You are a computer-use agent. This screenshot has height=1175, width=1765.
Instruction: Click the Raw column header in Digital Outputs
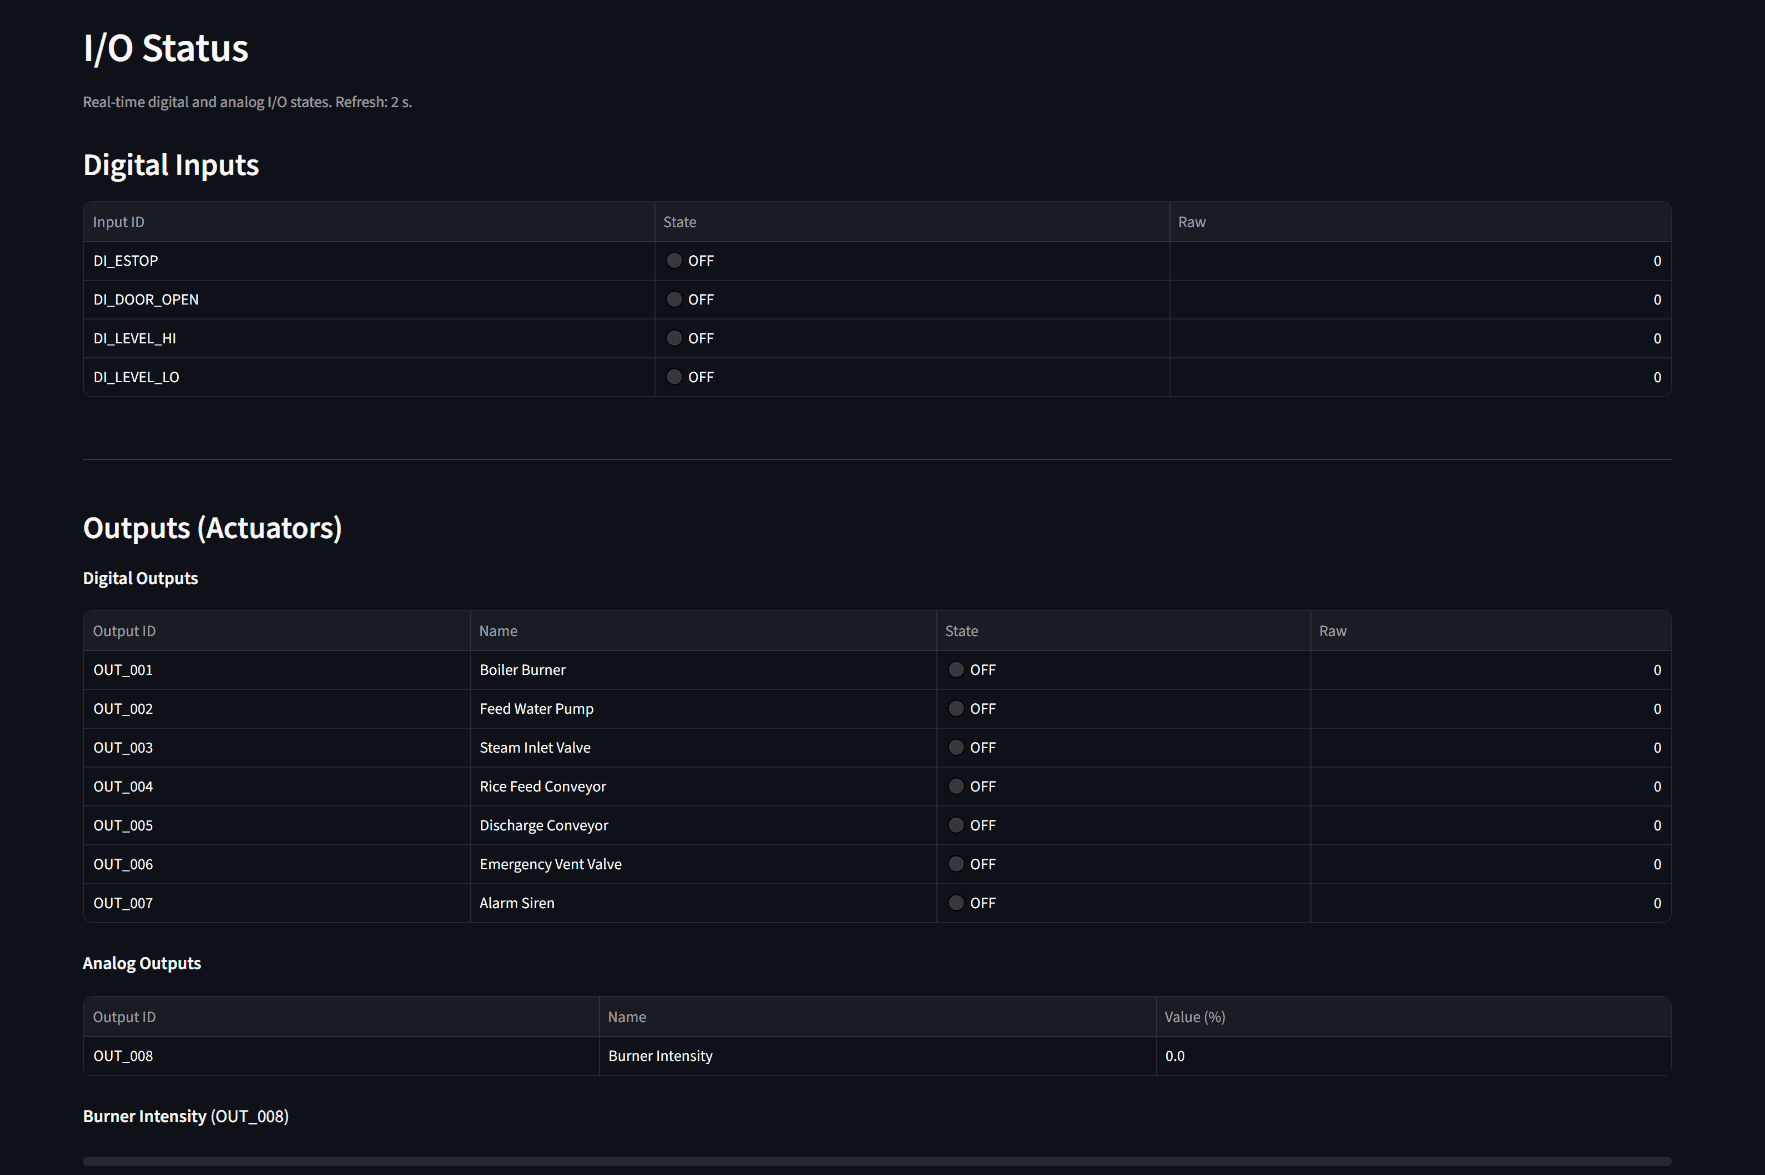pos(1333,630)
